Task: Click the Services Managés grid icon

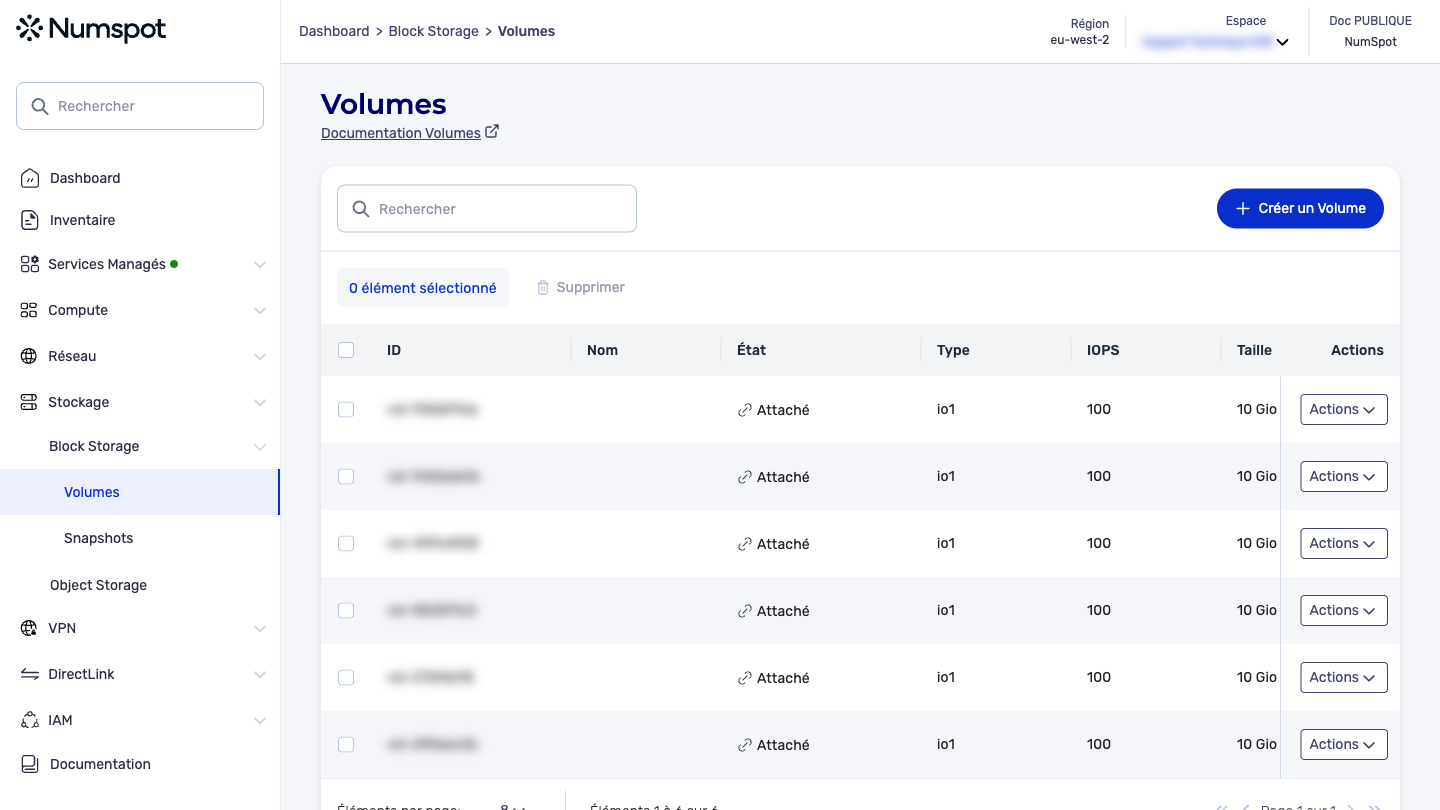Action: (30, 264)
